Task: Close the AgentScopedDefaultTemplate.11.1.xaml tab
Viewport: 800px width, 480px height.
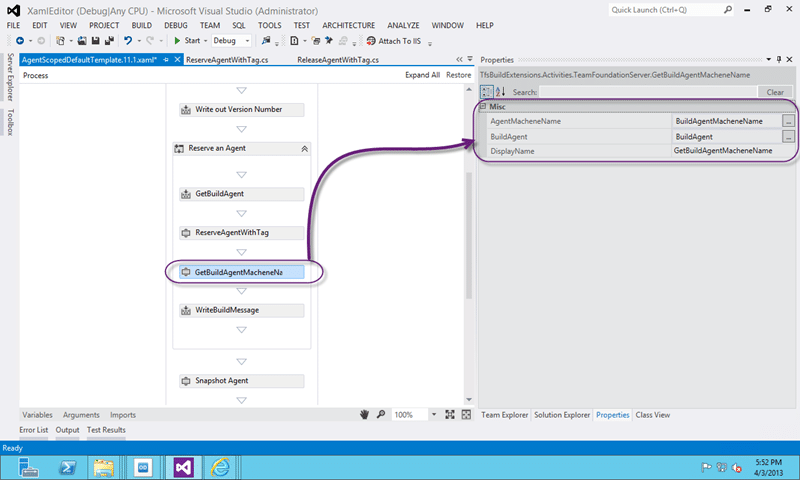Action: (x=177, y=60)
